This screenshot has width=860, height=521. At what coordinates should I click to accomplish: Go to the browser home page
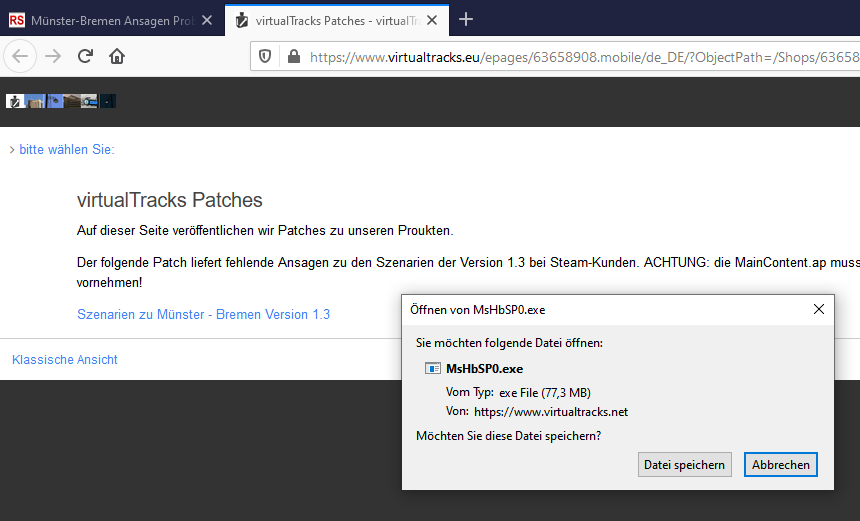(117, 57)
